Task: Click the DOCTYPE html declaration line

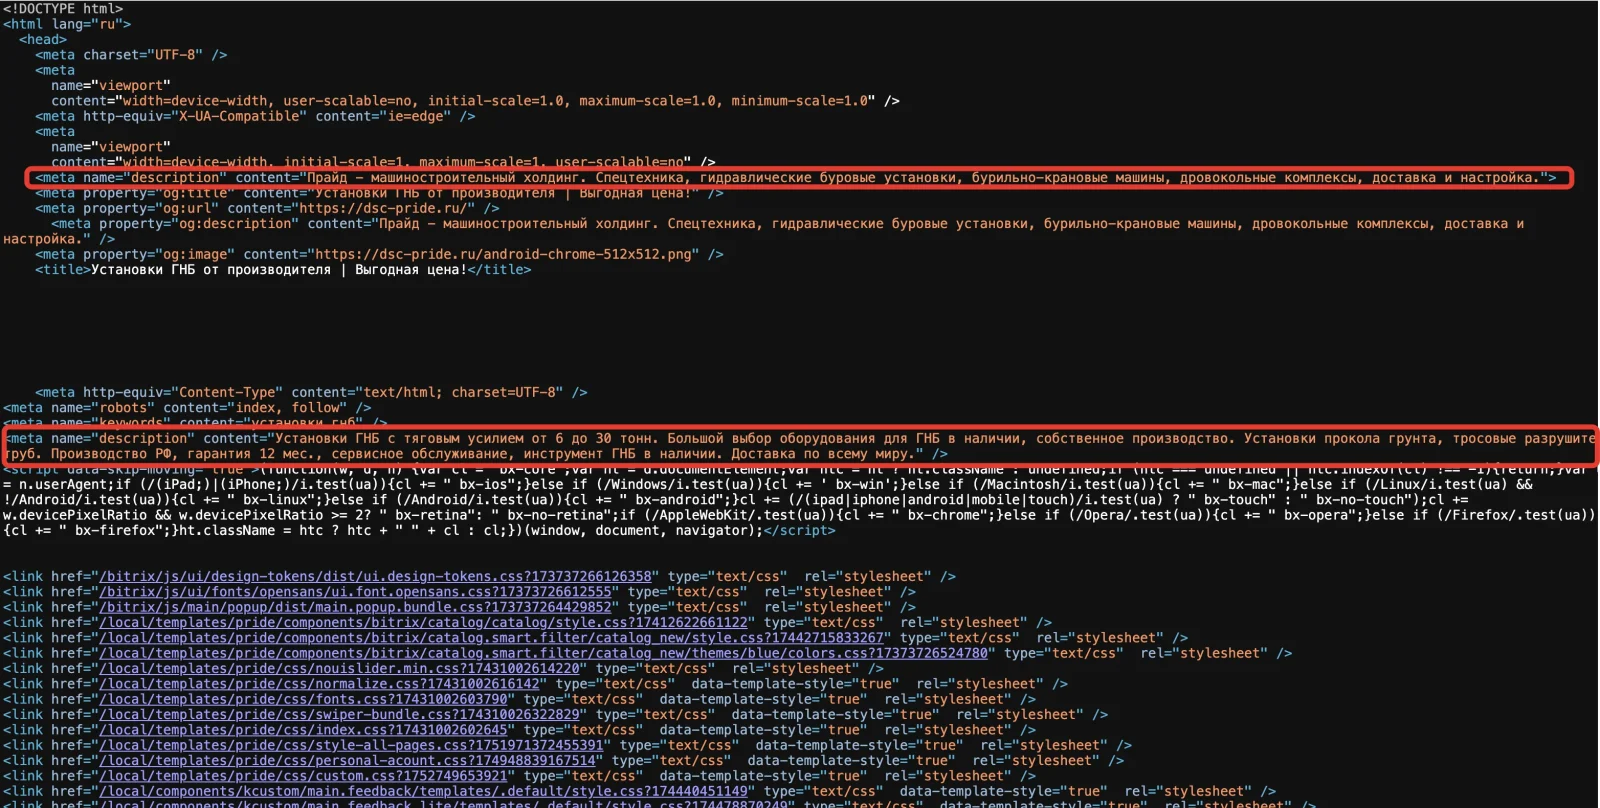Action: click(63, 9)
